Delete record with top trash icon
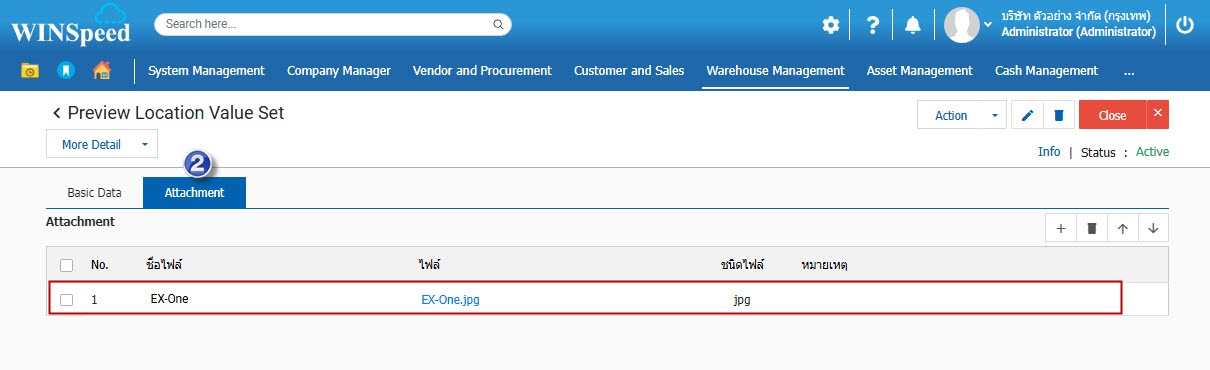The height and width of the screenshot is (370, 1210). (x=1058, y=115)
